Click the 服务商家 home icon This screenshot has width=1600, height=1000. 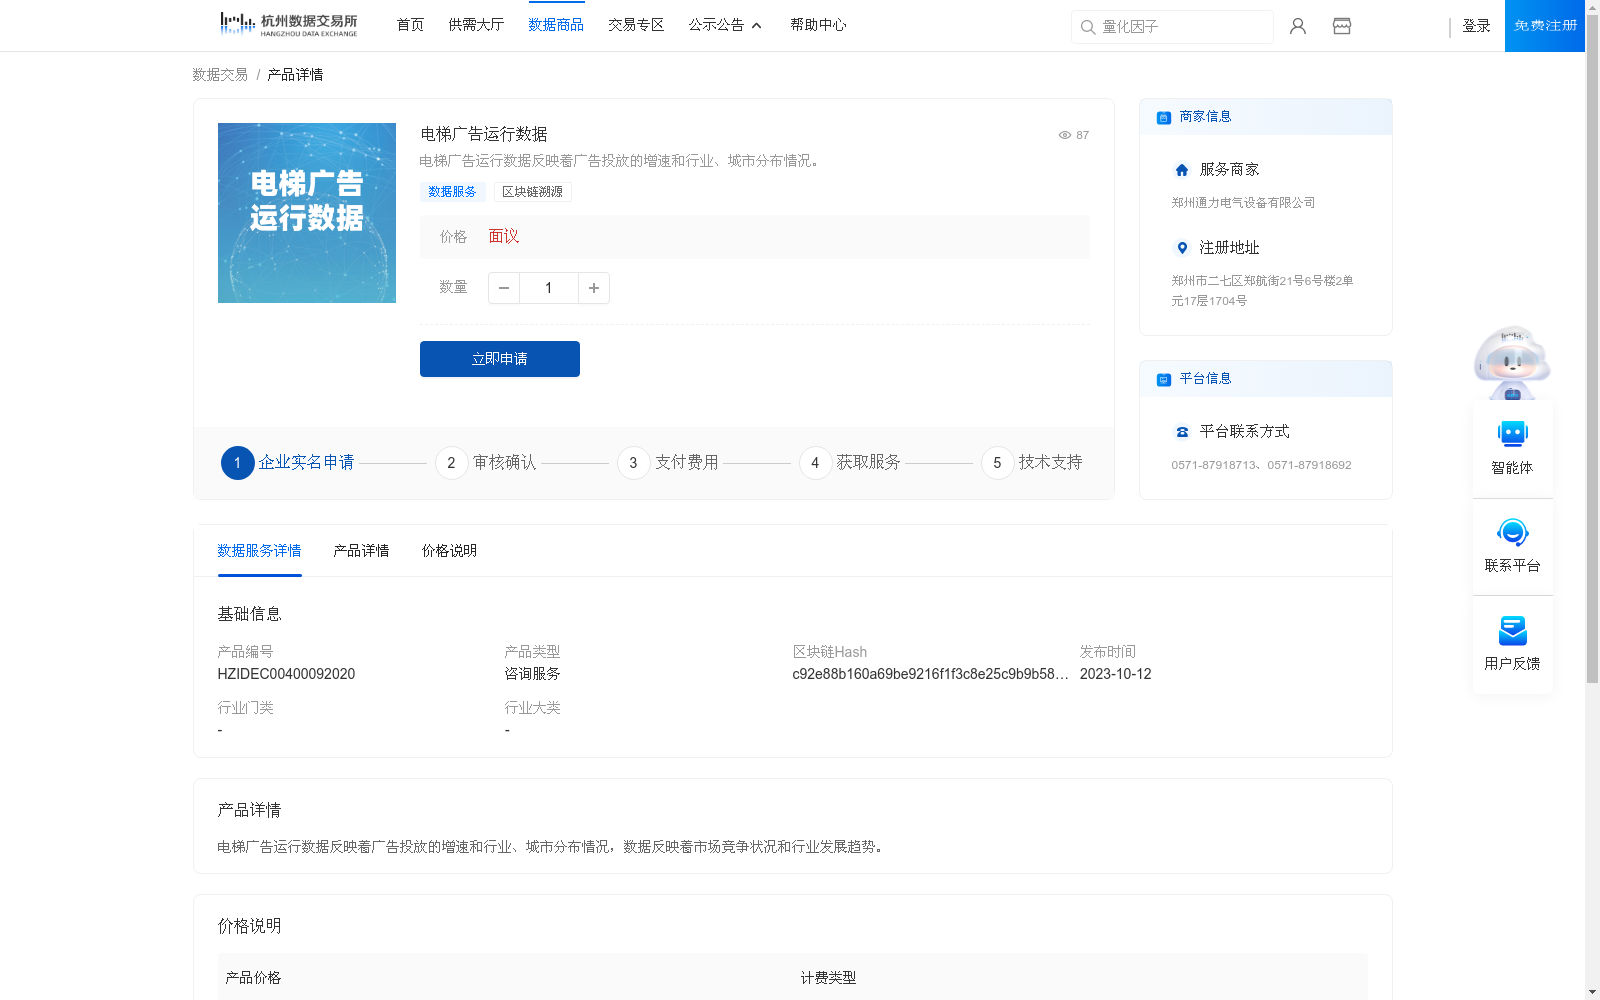click(1182, 170)
